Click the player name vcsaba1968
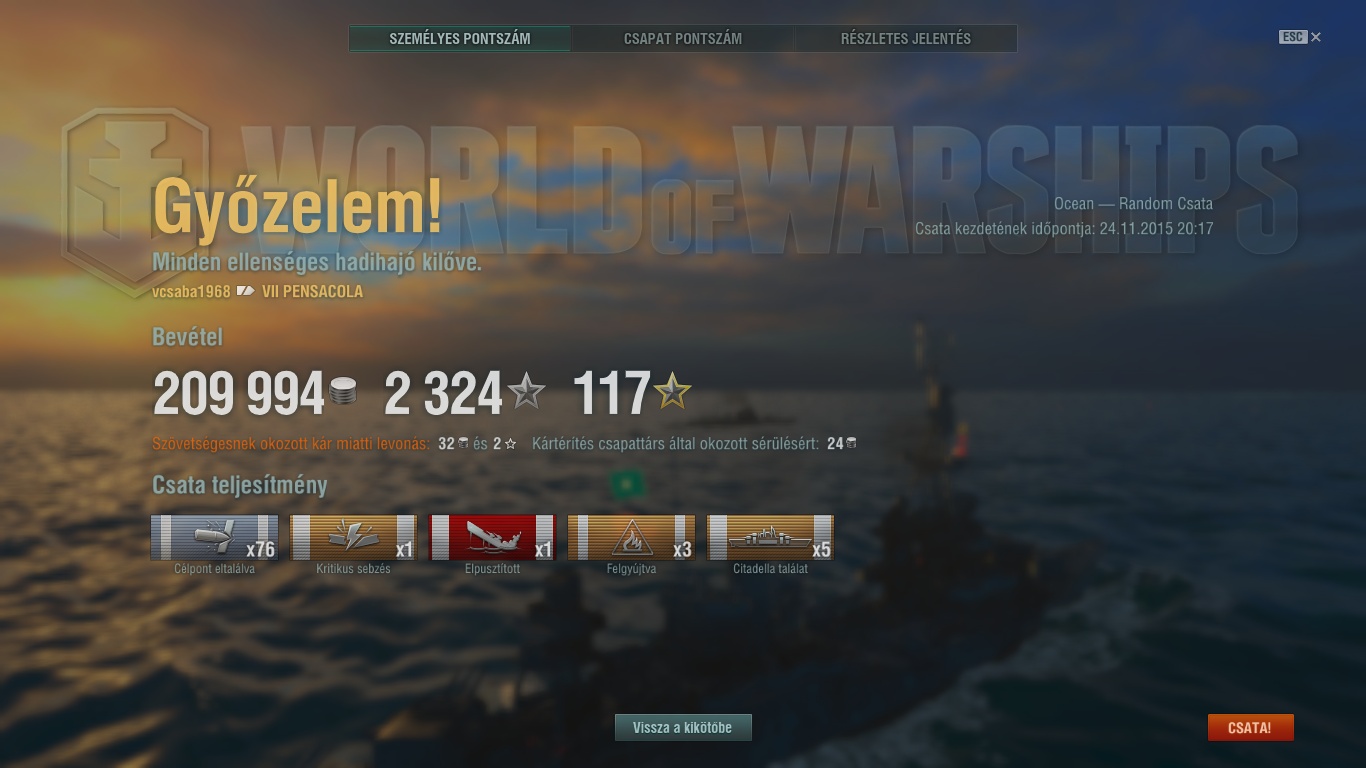This screenshot has width=1366, height=768. point(191,292)
